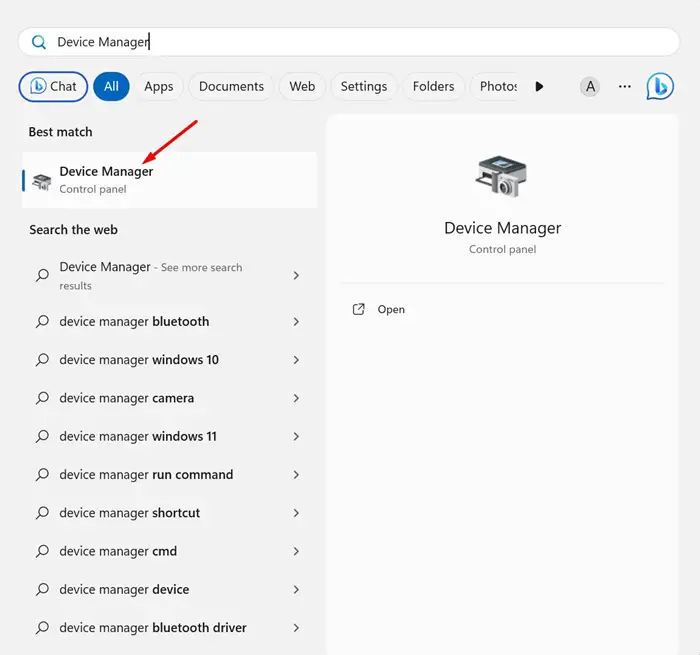Viewport: 700px width, 655px height.
Task: Expand the device manager cmd suggestion arrow
Action: (296, 551)
